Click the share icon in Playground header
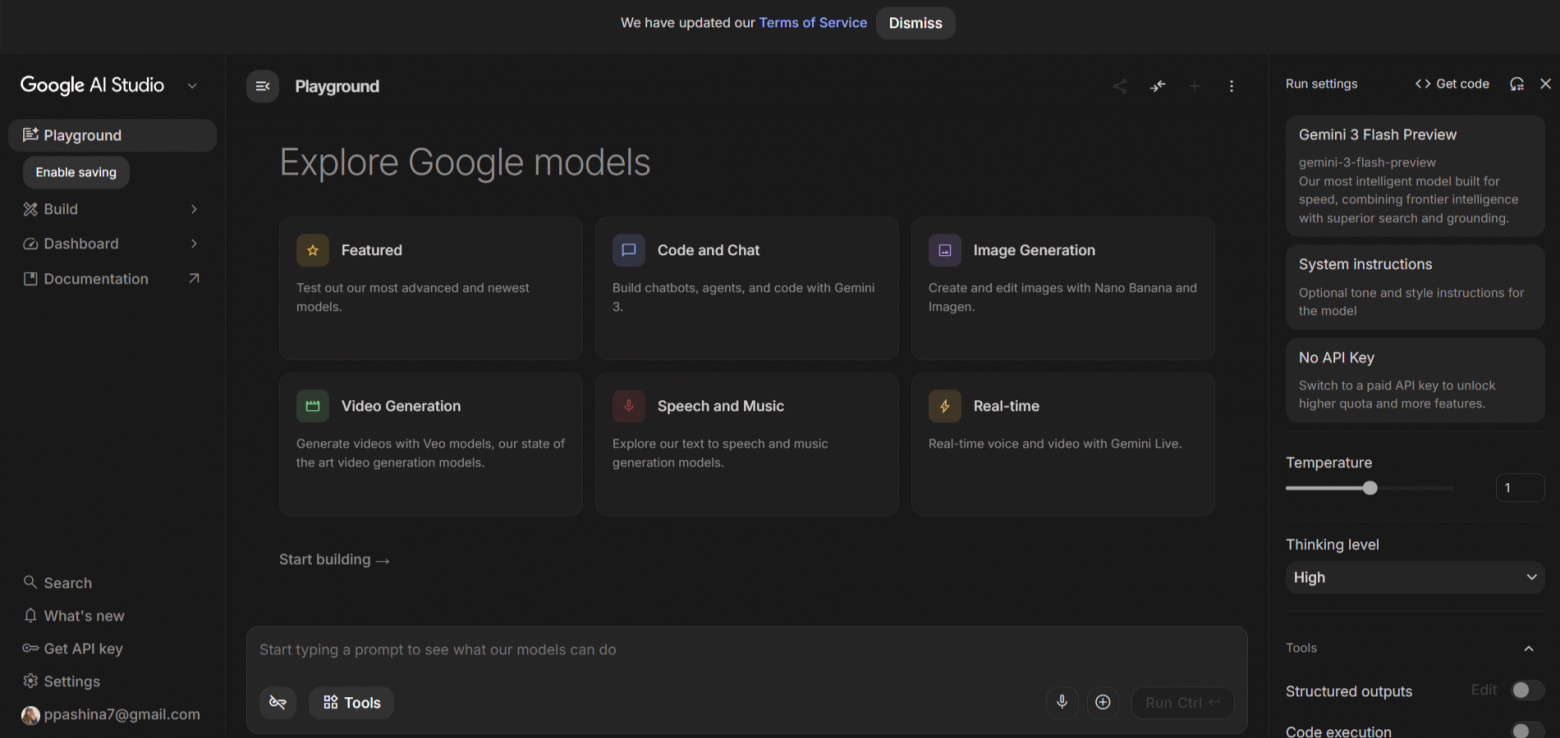The width and height of the screenshot is (1560, 738). [1119, 86]
